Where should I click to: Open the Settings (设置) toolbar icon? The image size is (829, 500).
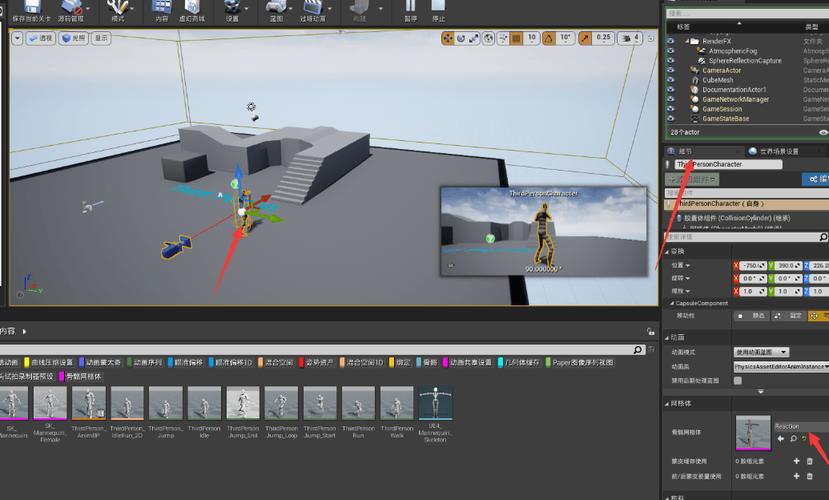tap(232, 11)
